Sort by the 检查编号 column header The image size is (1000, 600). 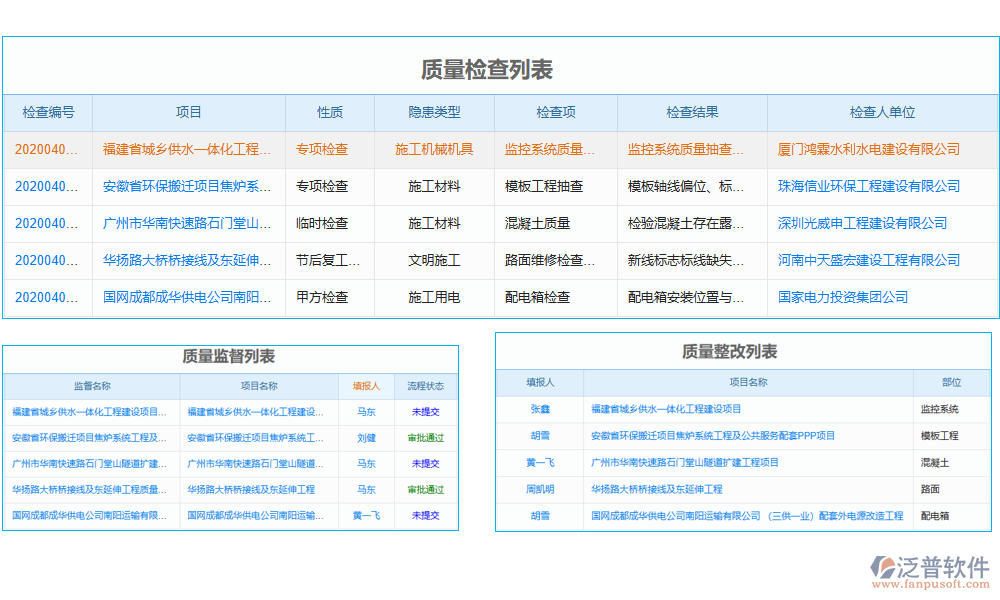point(47,113)
